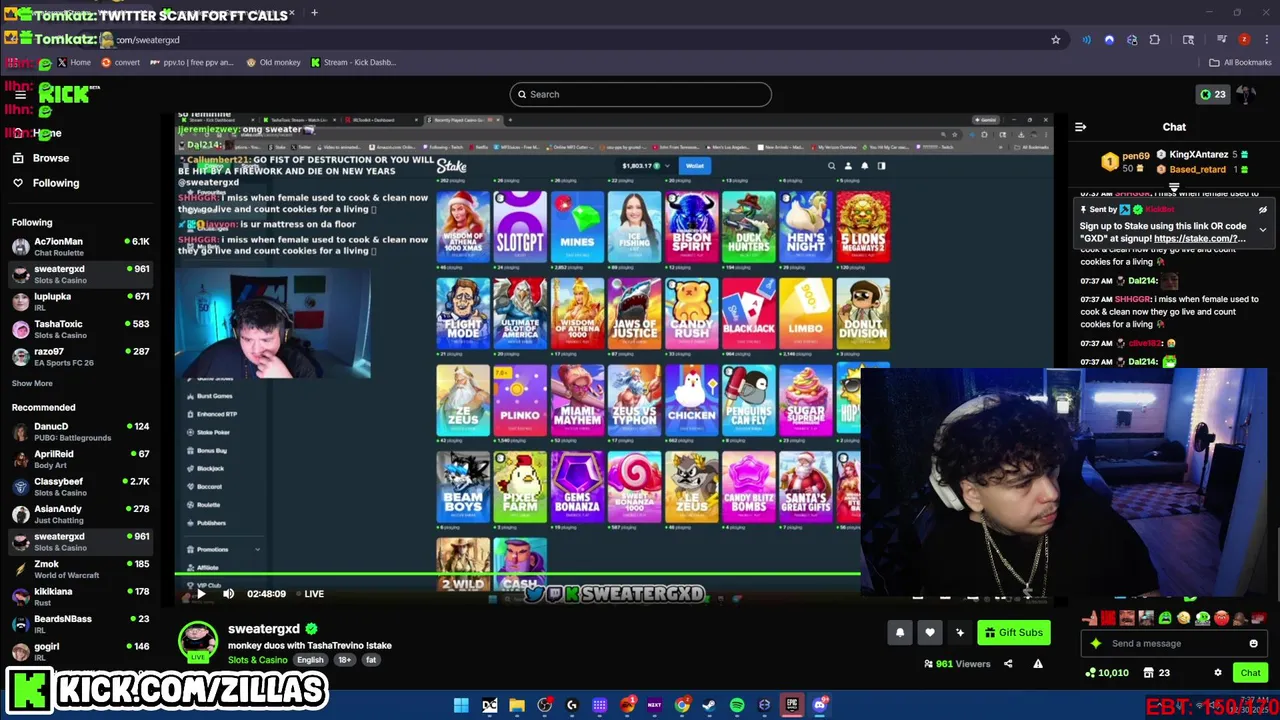This screenshot has width=1280, height=720.
Task: Collapse the pinned message with the chevron
Action: (1263, 230)
